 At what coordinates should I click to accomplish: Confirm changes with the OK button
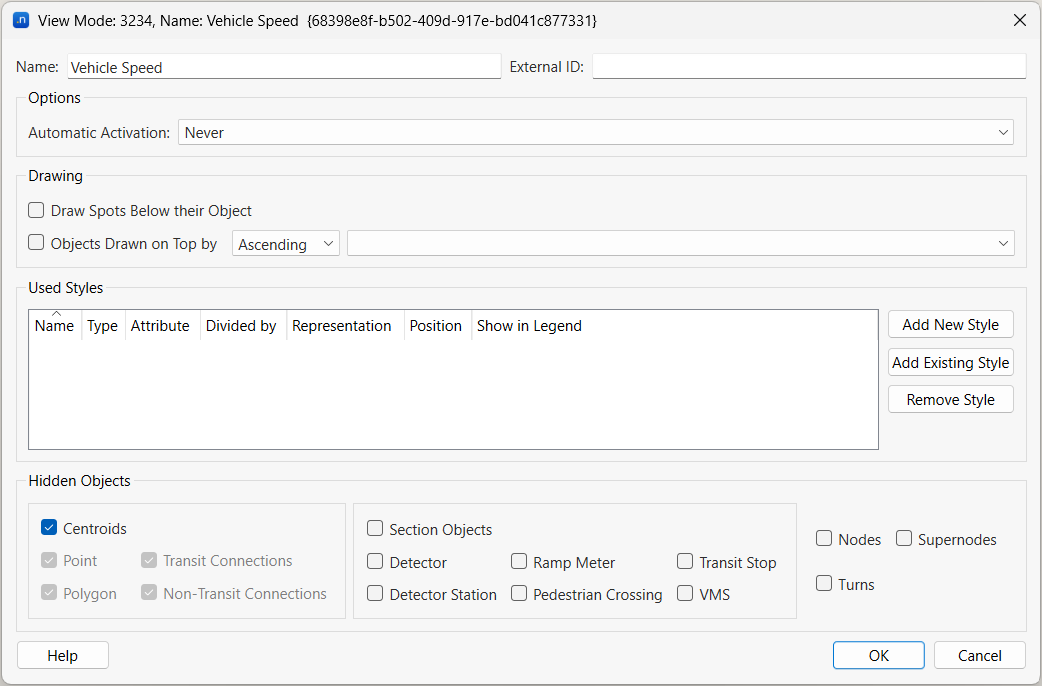878,656
